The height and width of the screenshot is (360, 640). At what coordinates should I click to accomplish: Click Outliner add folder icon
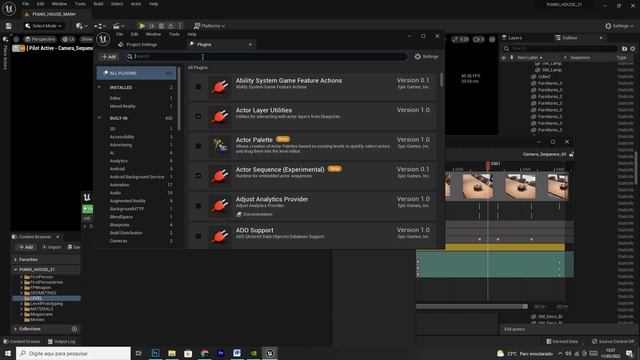(624, 49)
